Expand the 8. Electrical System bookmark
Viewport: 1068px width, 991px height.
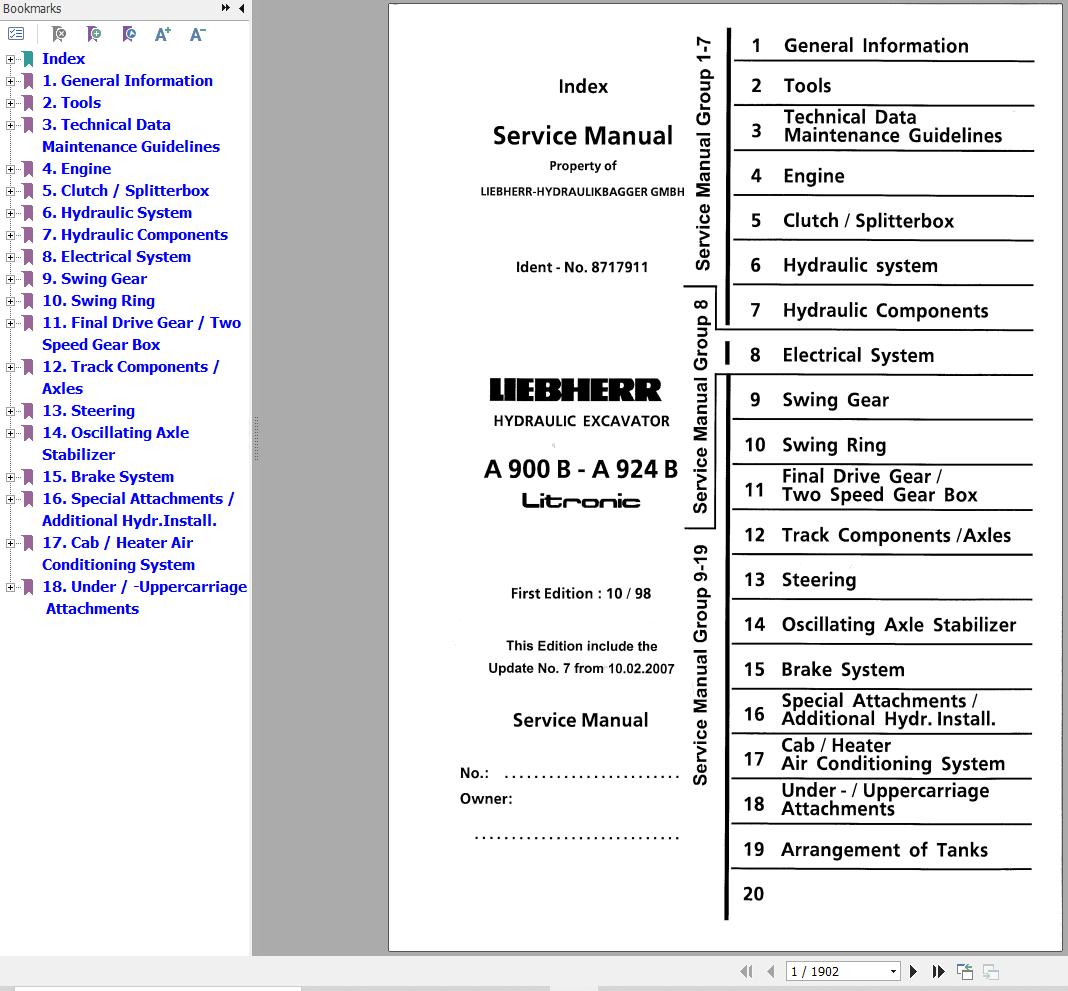pyautogui.click(x=10, y=257)
